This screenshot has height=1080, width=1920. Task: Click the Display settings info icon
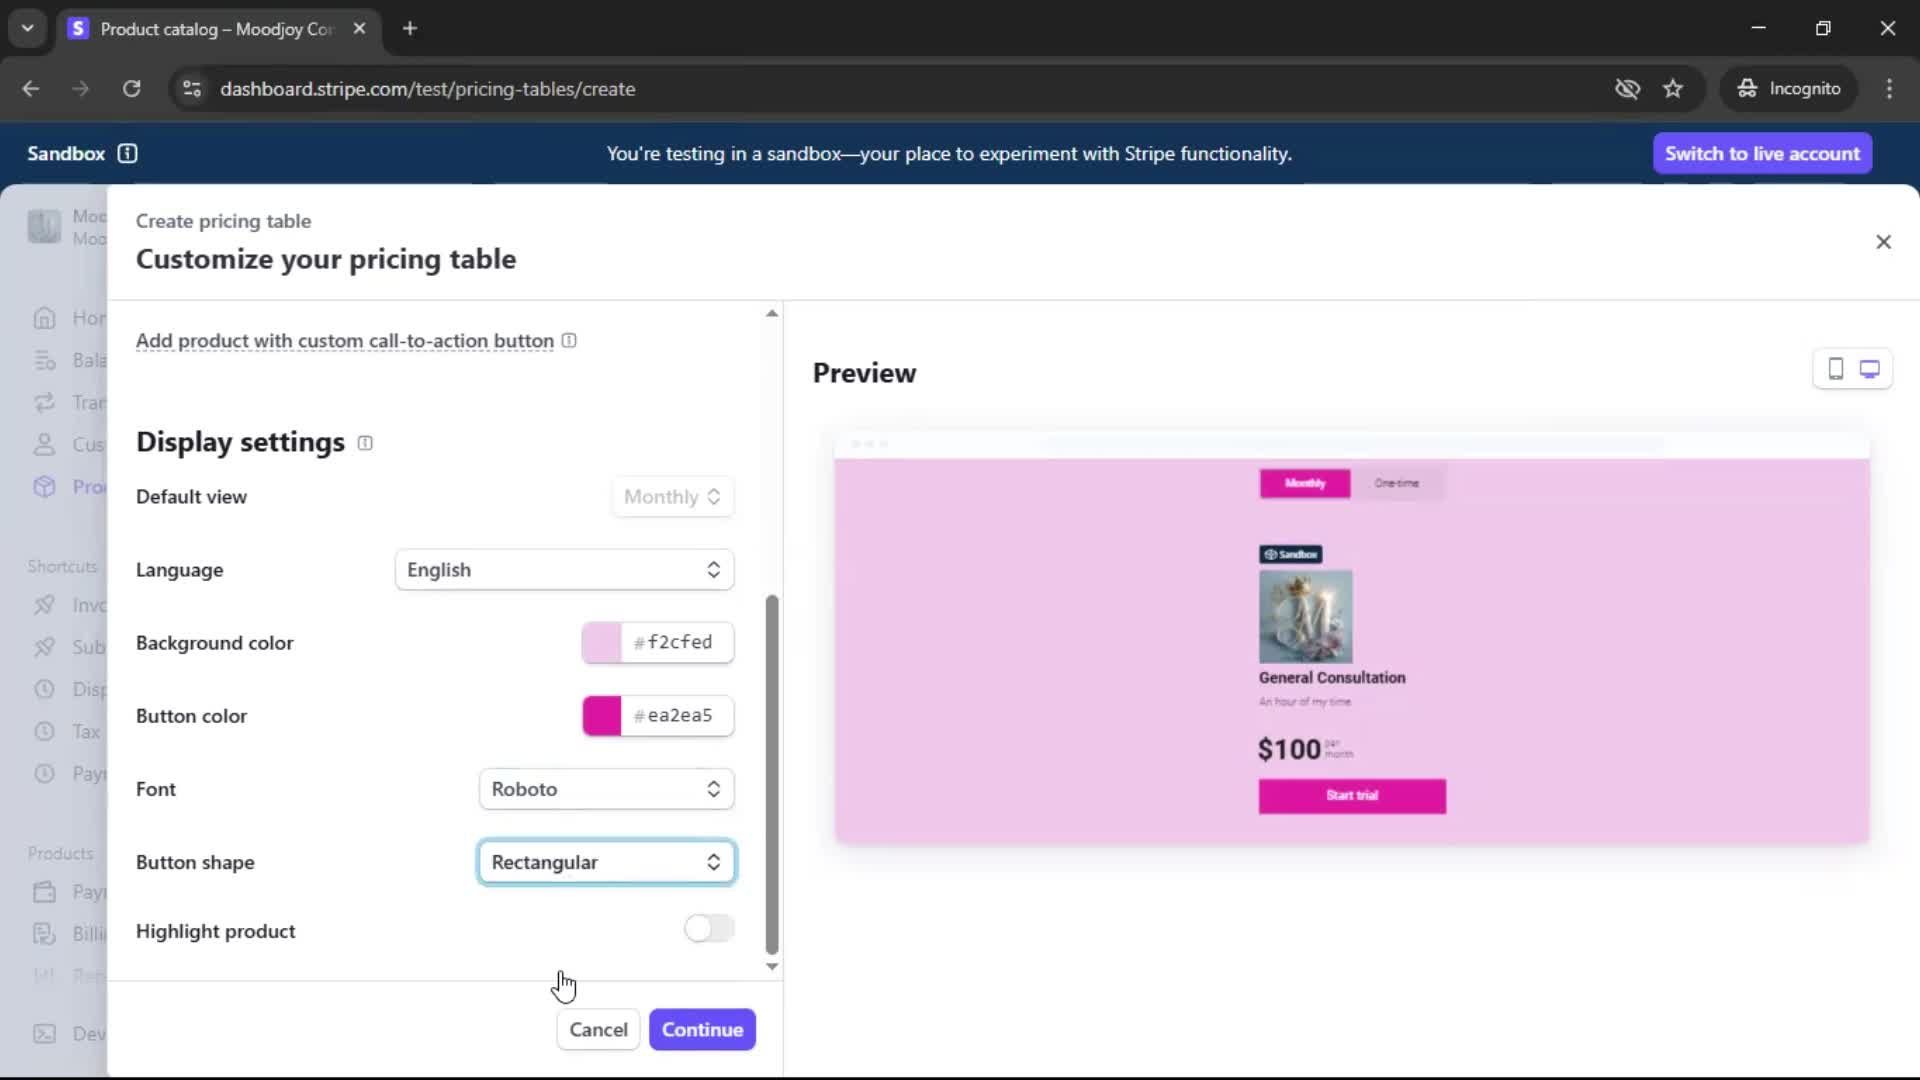(x=365, y=443)
